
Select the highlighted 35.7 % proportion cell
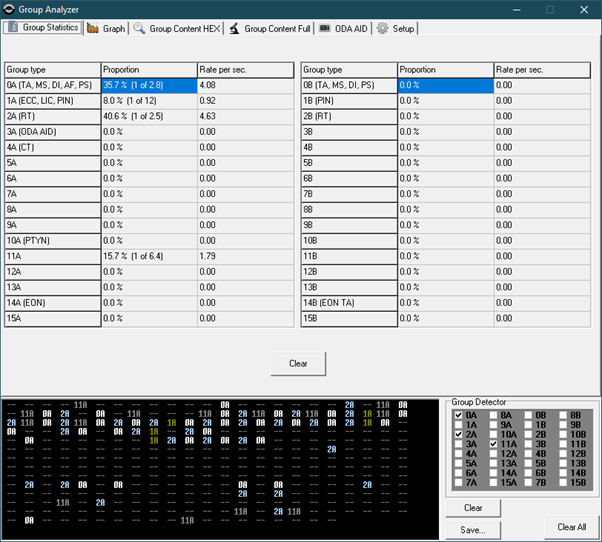point(149,86)
